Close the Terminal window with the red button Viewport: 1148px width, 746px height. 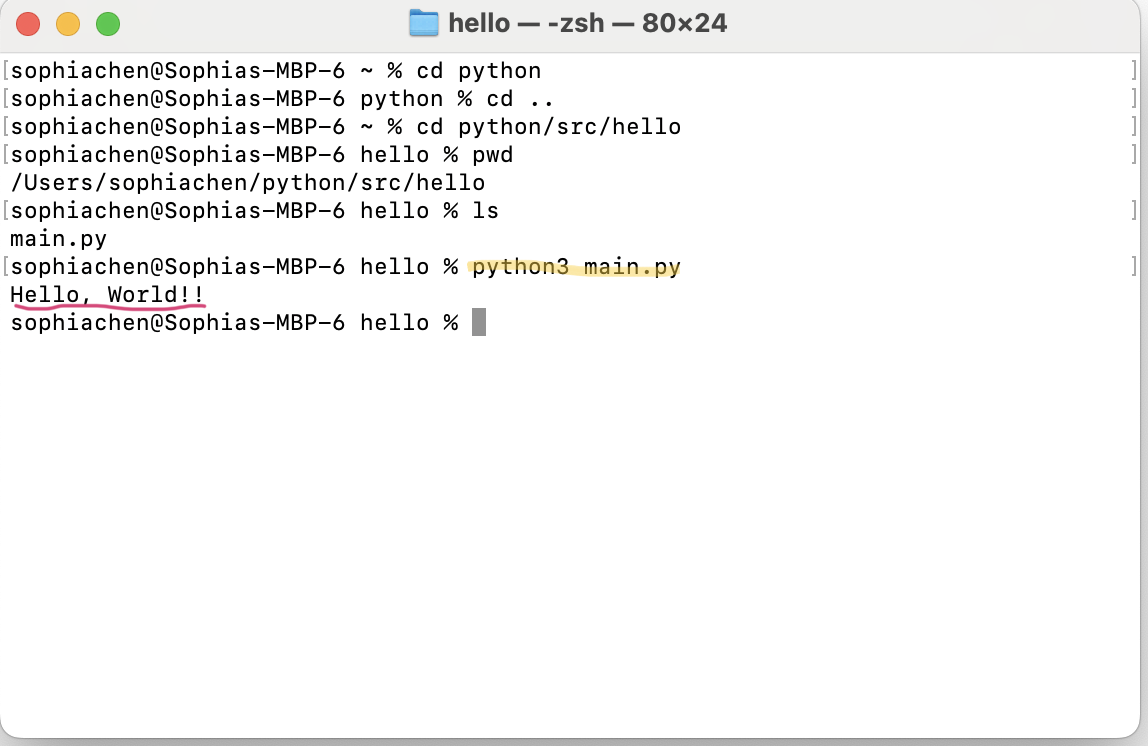click(28, 24)
